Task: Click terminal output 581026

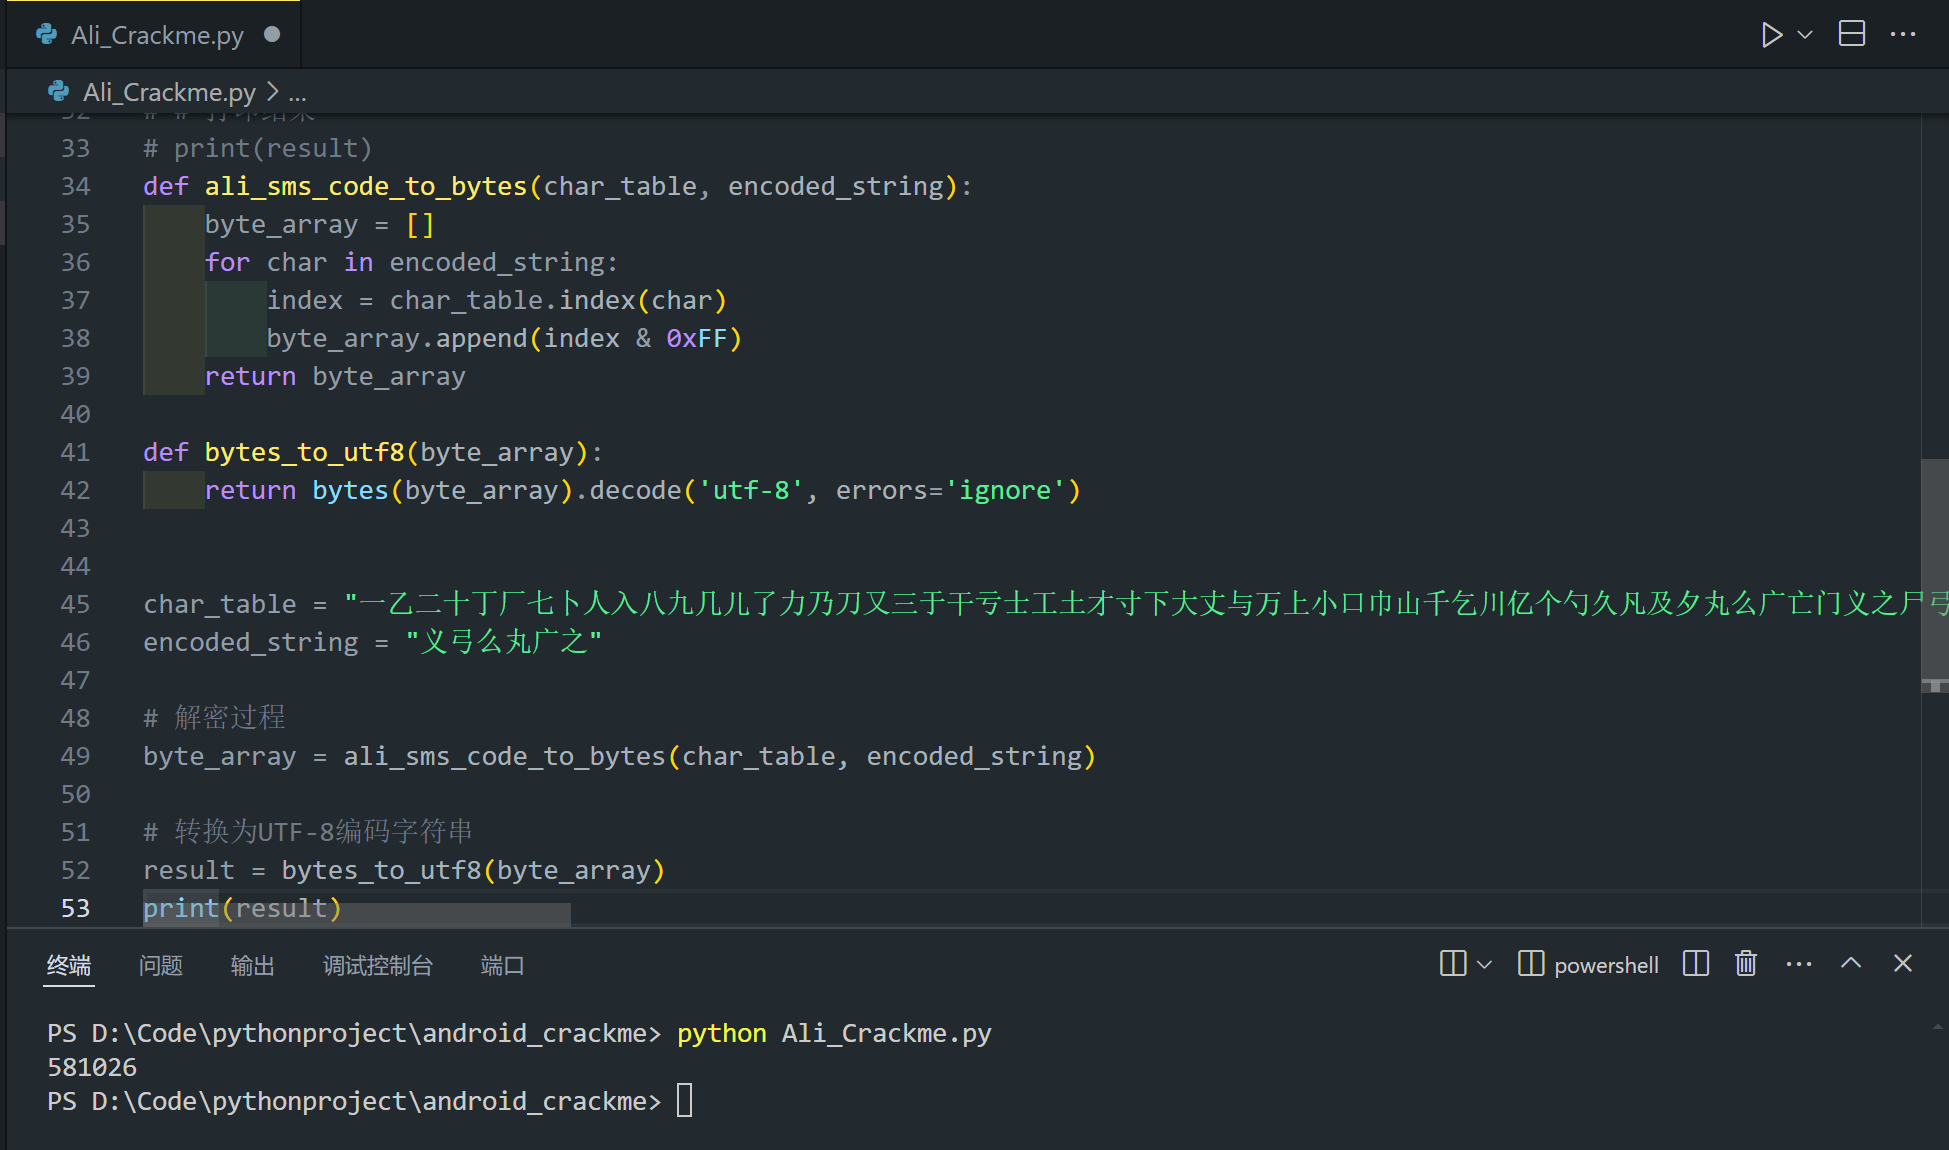Action: click(x=92, y=1068)
